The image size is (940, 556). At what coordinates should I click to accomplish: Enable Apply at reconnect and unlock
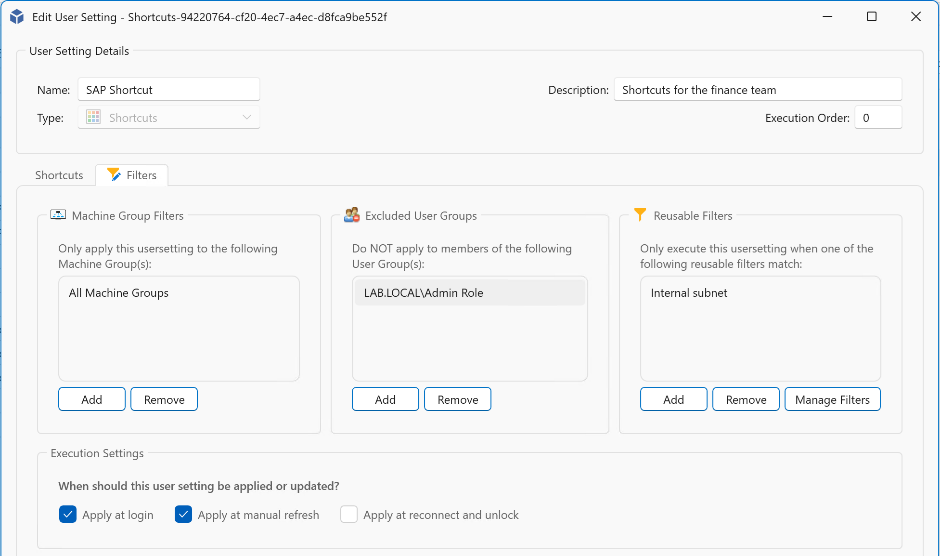[x=349, y=515]
